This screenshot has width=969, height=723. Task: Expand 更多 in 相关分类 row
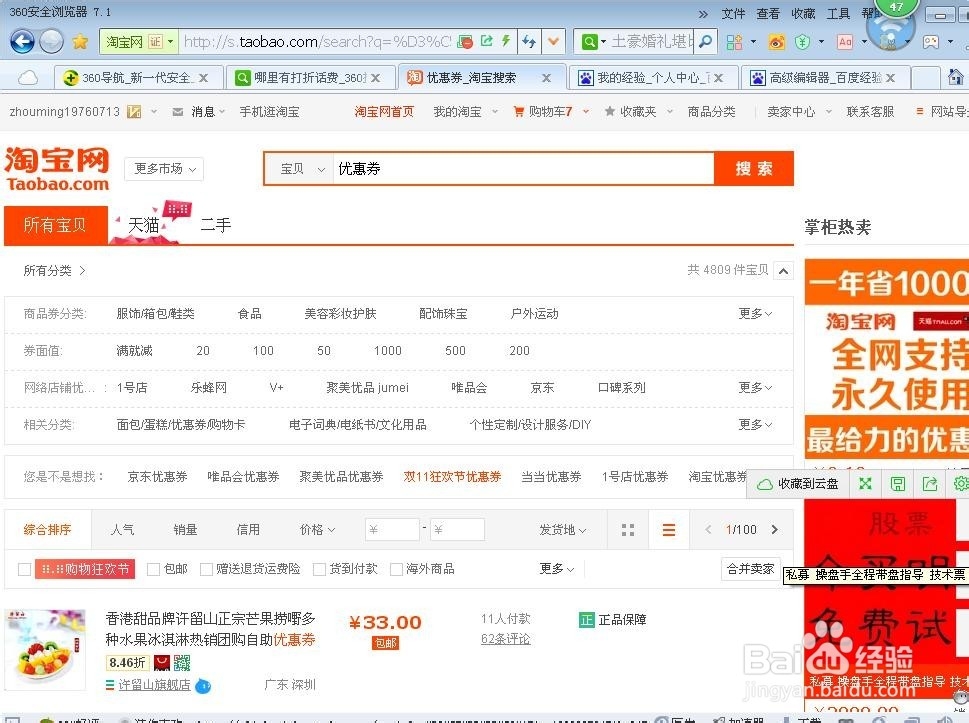click(755, 425)
